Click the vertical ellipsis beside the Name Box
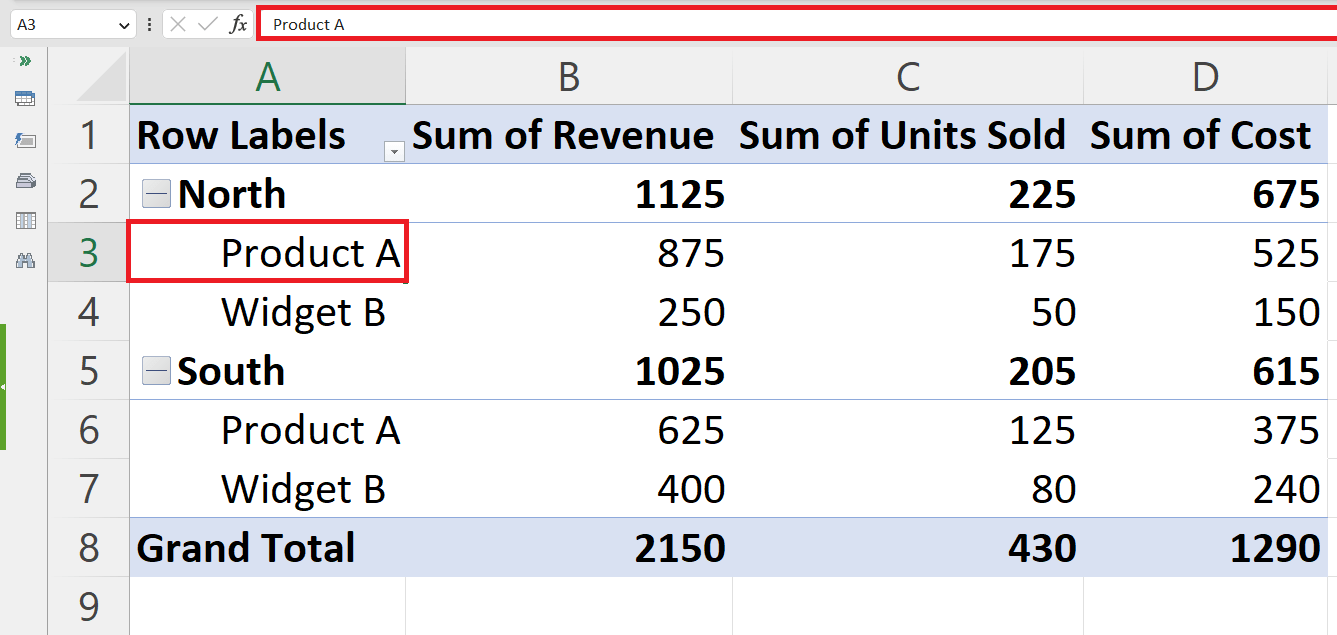This screenshot has width=1337, height=635. coord(148,24)
